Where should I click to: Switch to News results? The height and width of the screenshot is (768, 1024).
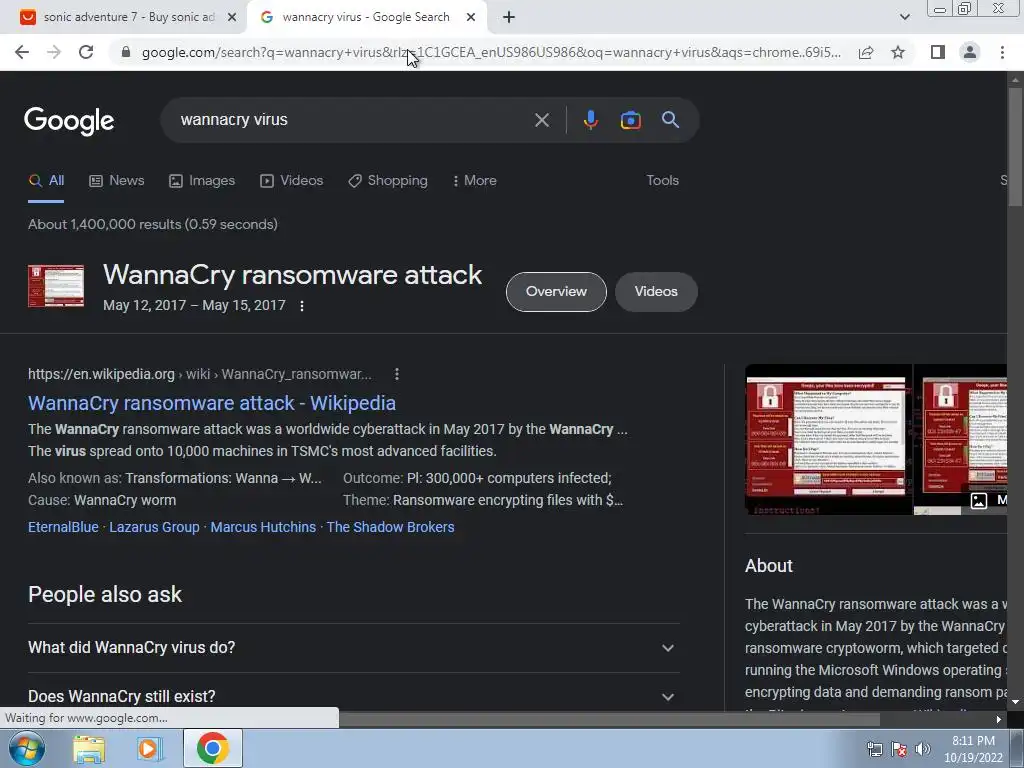[116, 181]
